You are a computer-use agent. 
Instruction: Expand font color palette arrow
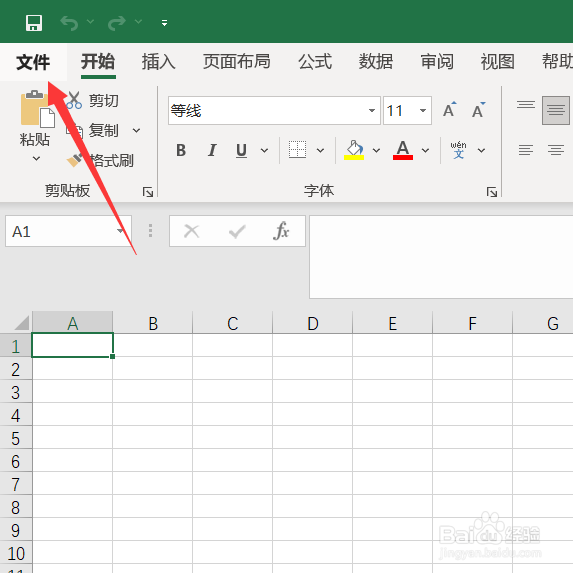click(x=425, y=150)
